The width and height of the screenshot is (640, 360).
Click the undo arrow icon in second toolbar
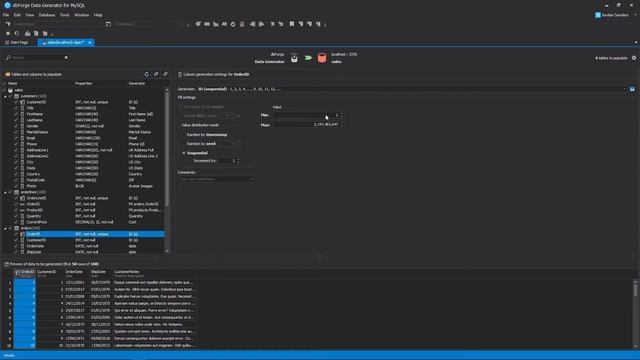(x=17, y=33)
